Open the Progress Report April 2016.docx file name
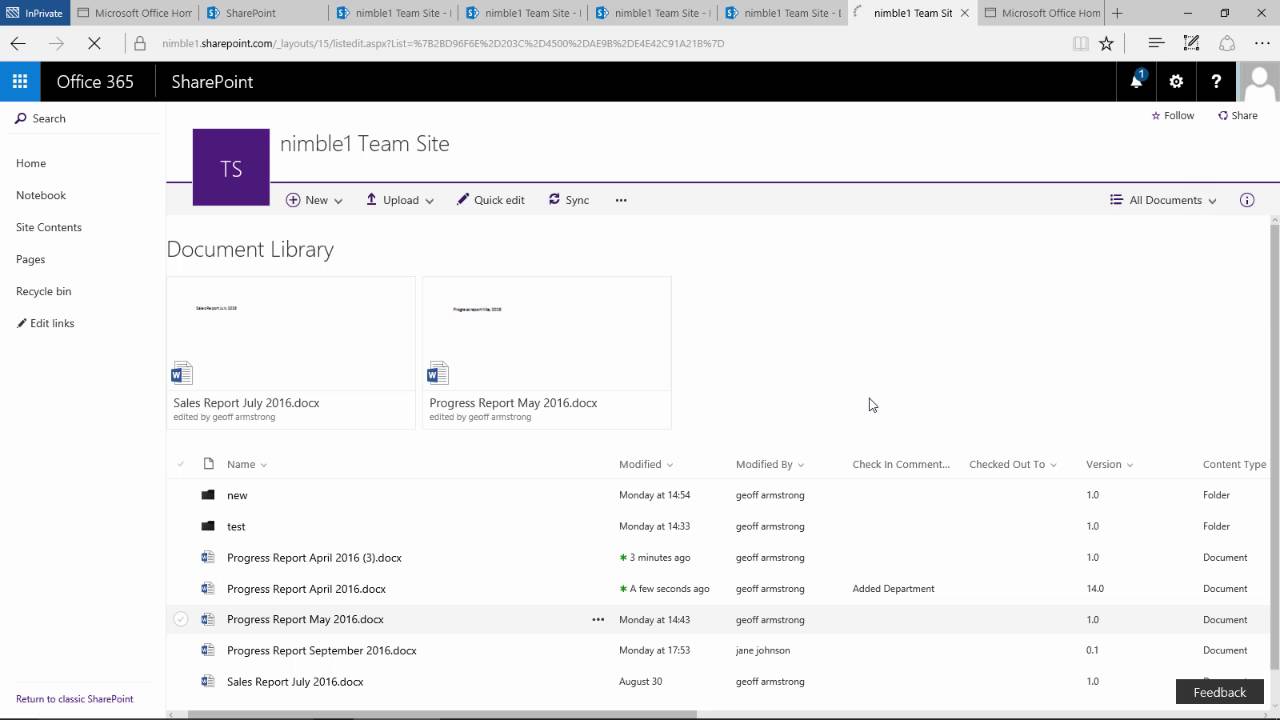Image resolution: width=1280 pixels, height=720 pixels. (306, 588)
